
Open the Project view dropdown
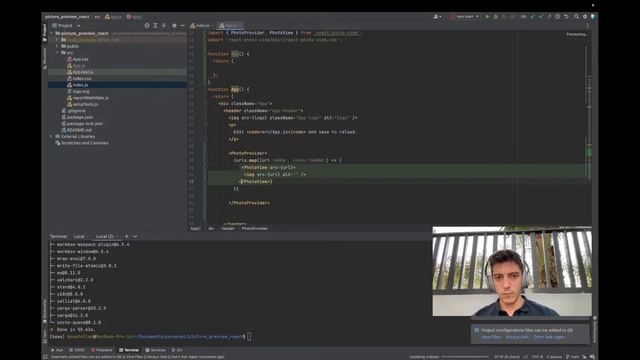coord(66,25)
